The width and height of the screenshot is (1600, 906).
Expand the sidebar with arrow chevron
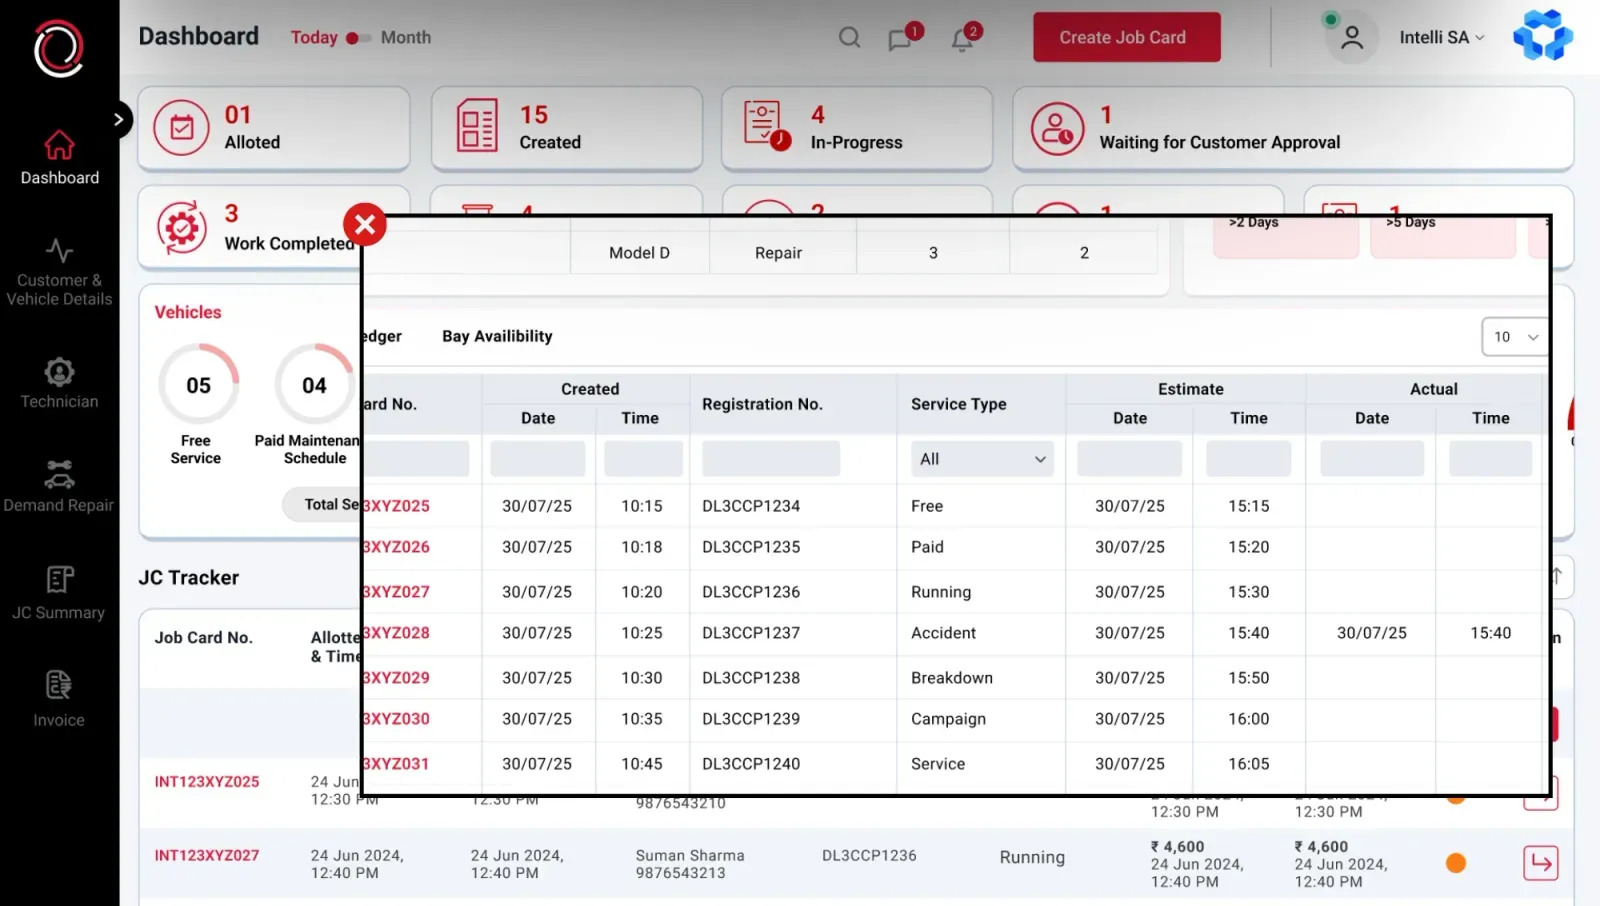click(x=118, y=120)
